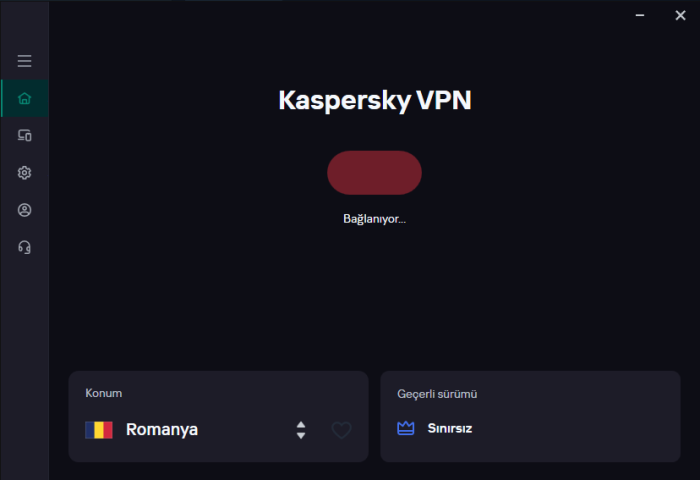700x480 pixels.
Task: Favorite Romanya with the heart icon
Action: (x=342, y=430)
